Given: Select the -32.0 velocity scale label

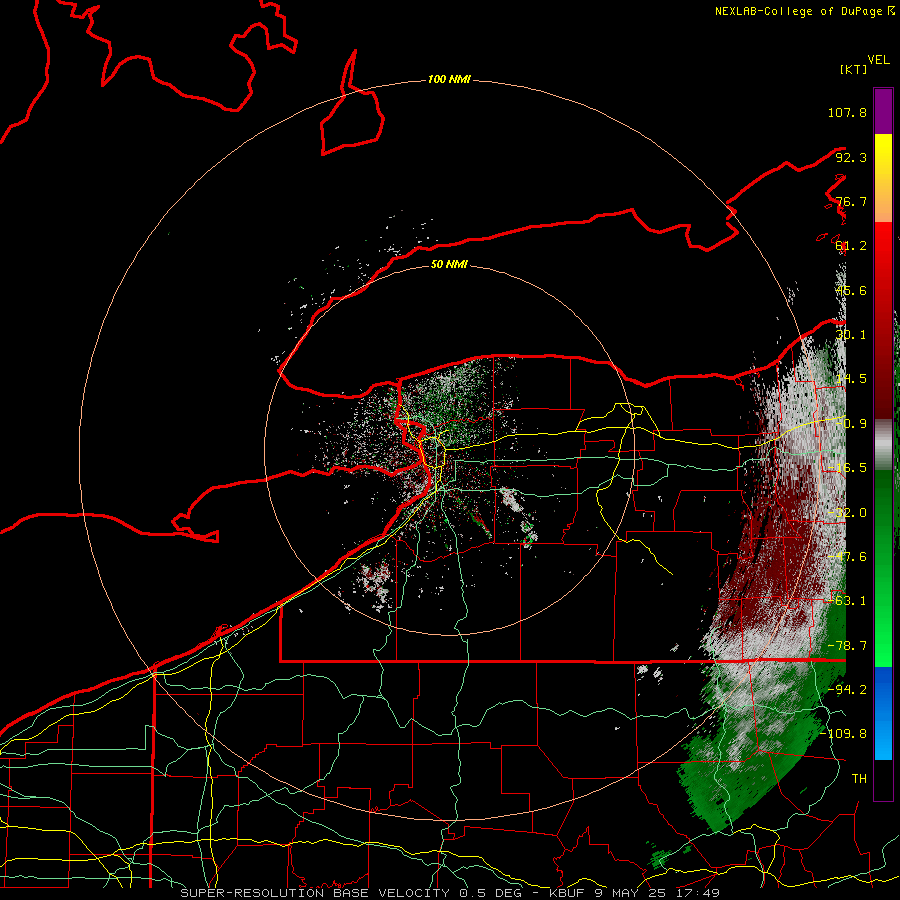Looking at the screenshot, I should pos(847,512).
